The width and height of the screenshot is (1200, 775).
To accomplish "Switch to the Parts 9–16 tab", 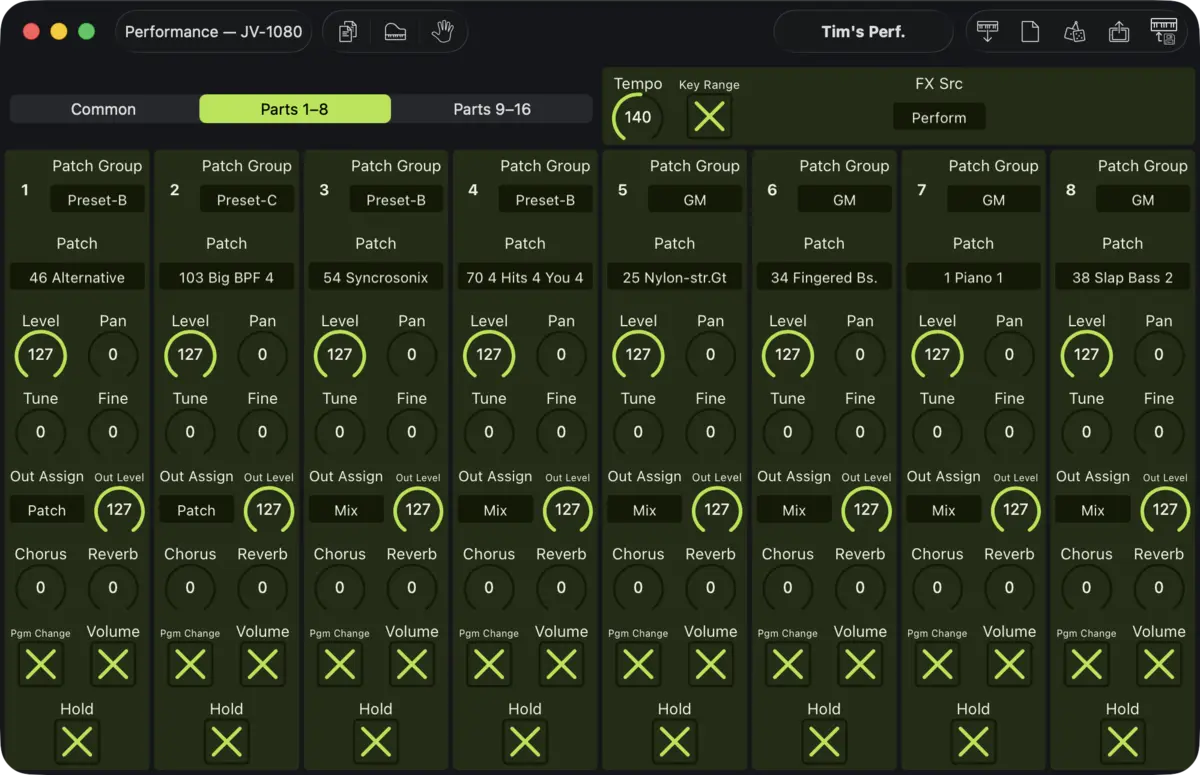I will click(492, 109).
